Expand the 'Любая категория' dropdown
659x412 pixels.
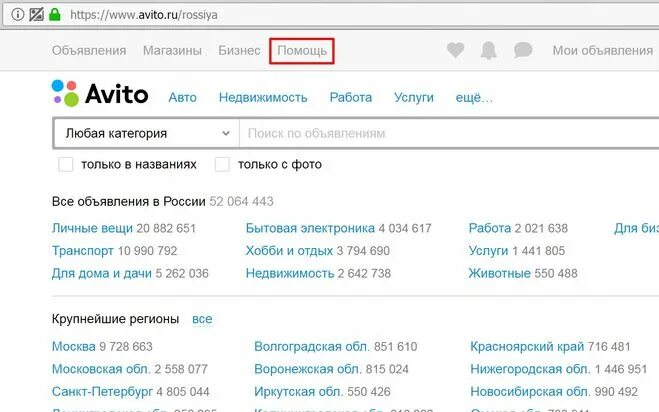tap(146, 133)
